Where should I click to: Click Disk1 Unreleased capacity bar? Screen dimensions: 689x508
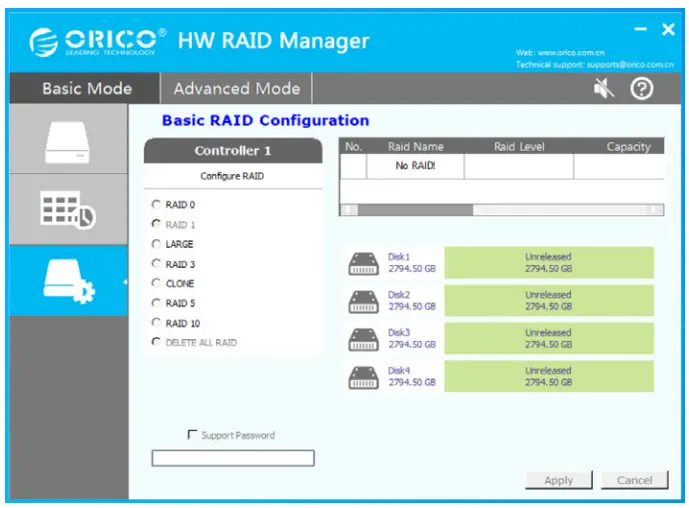[x=549, y=263]
